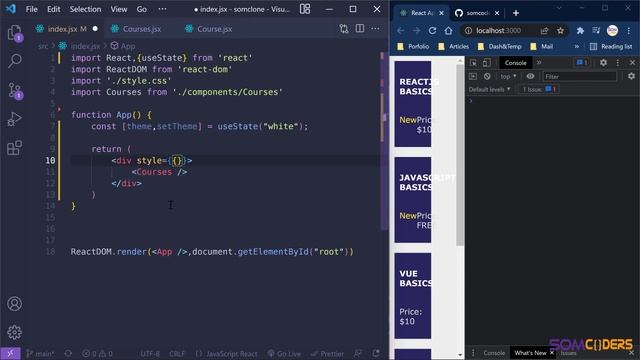This screenshot has height=360, width=640.
Task: Open DevTools settings gear
Action: point(603,62)
